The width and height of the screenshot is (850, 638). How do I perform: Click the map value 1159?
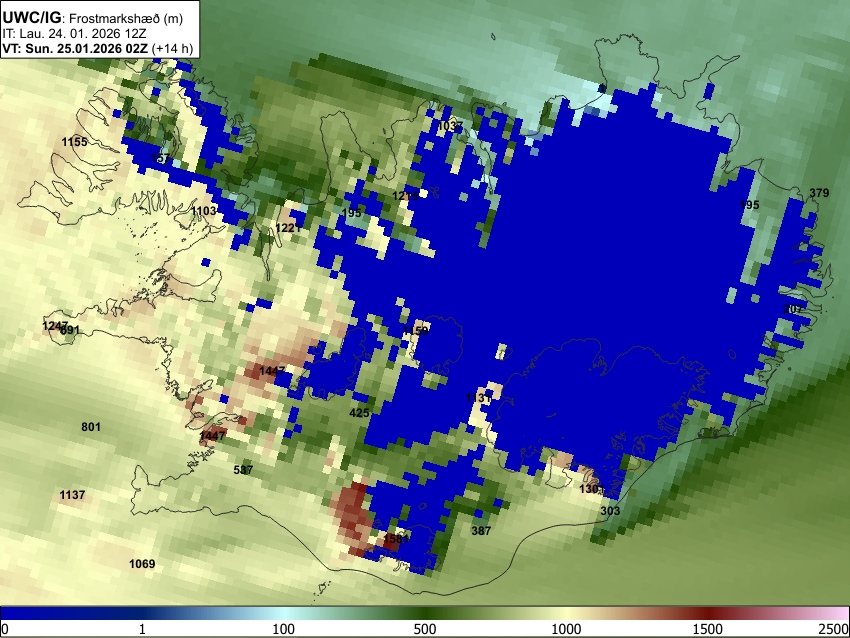point(416,331)
